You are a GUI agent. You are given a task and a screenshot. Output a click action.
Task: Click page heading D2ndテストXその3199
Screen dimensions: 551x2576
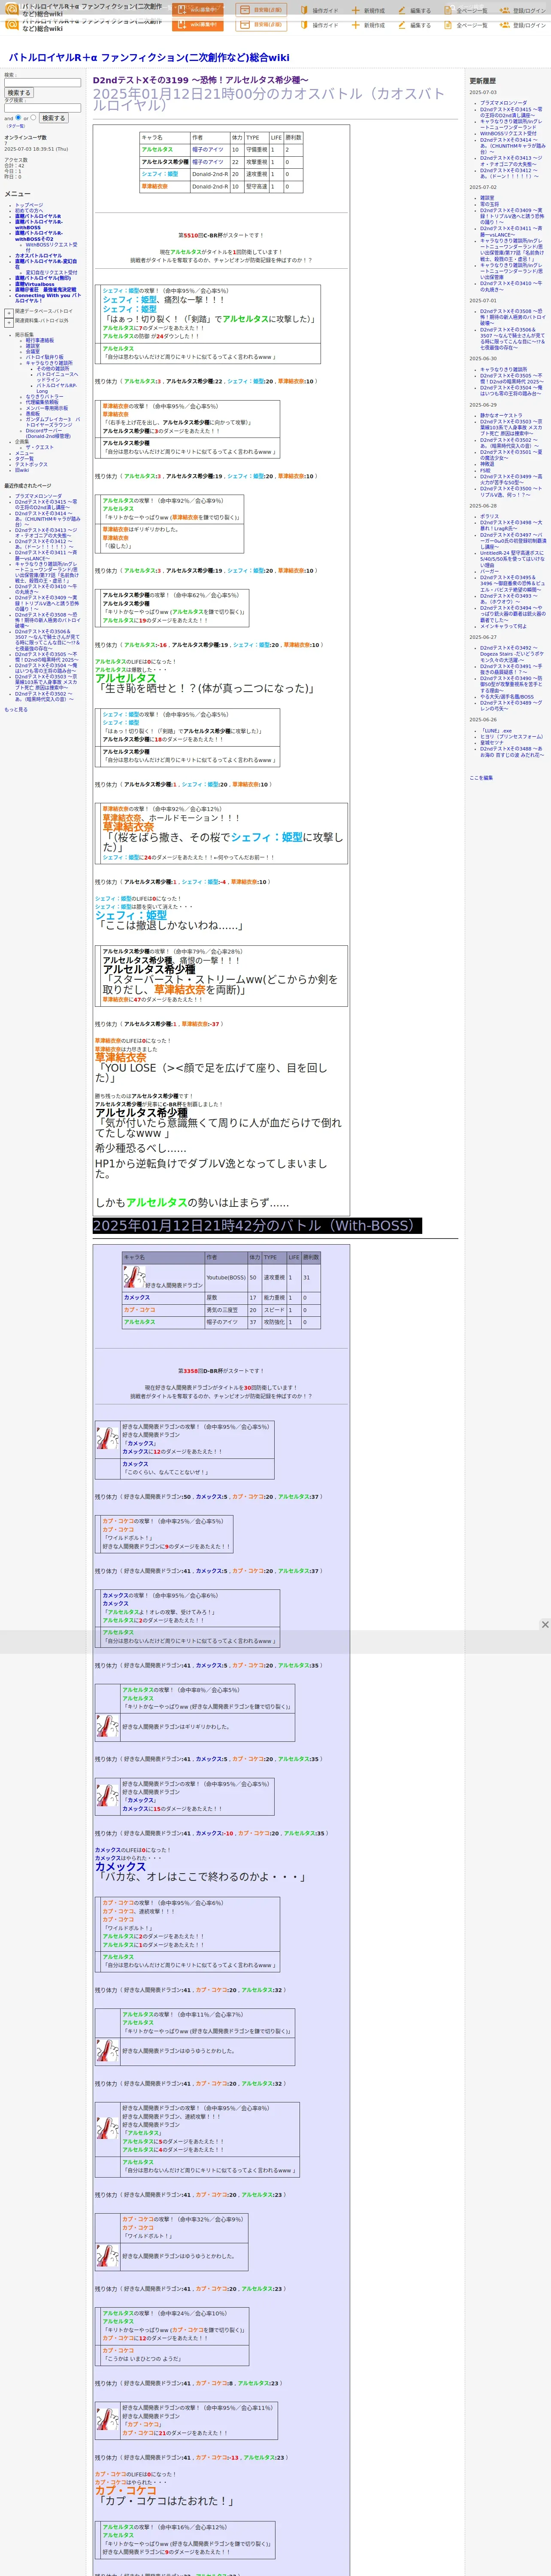point(201,80)
